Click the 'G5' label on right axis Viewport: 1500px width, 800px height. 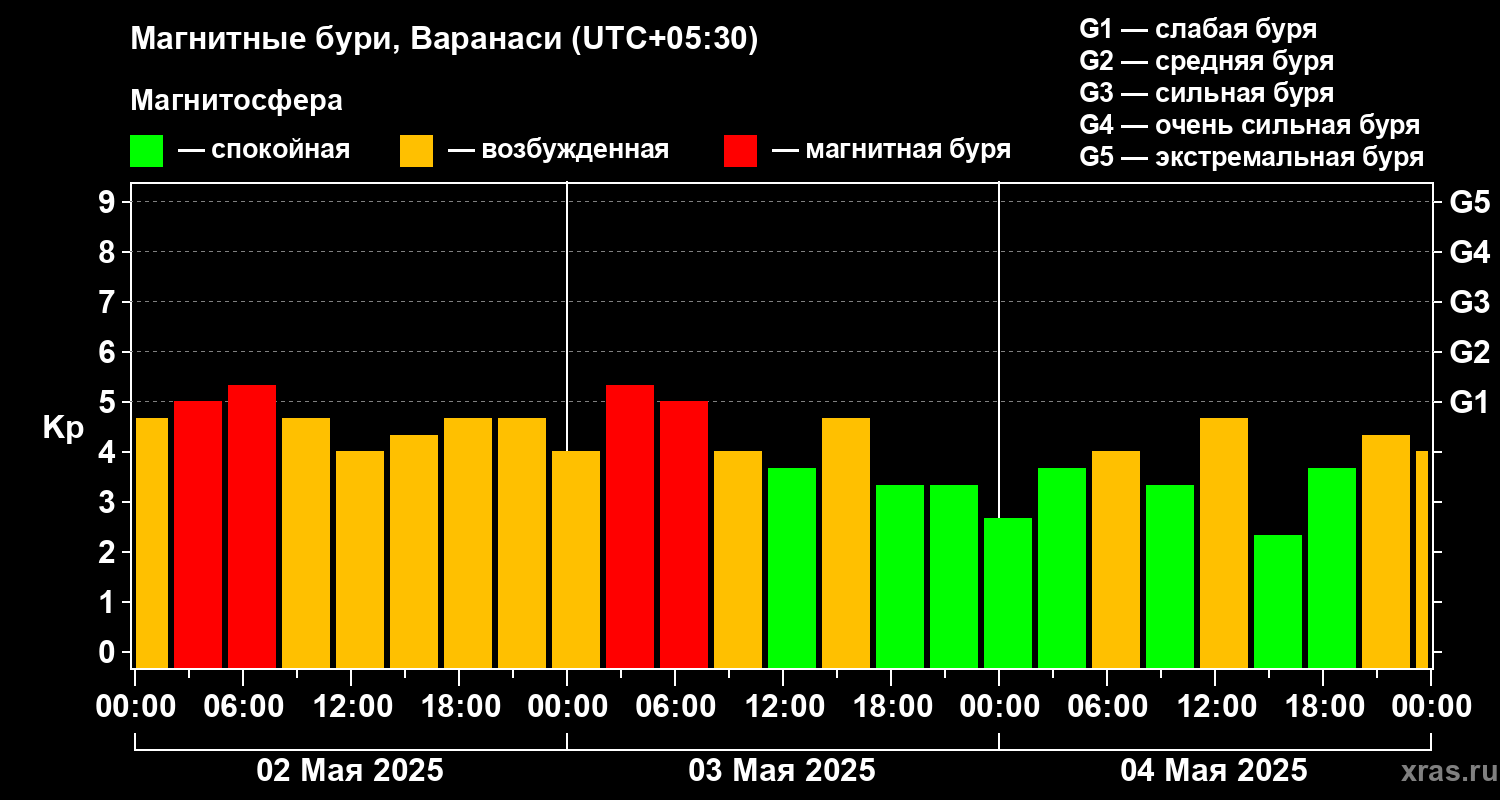[x=1470, y=202]
